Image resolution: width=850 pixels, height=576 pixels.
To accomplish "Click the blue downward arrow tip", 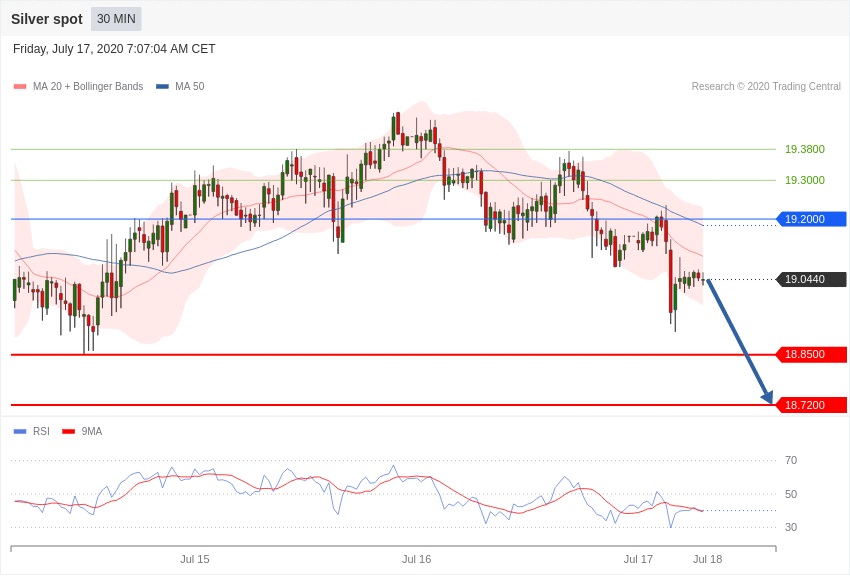I will click(769, 400).
